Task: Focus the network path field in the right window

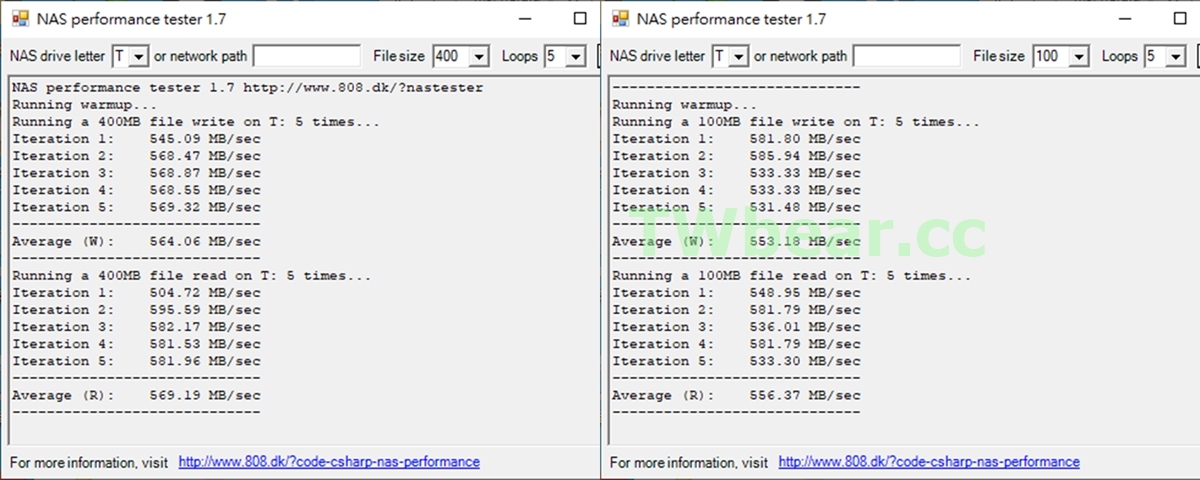Action: (x=906, y=57)
